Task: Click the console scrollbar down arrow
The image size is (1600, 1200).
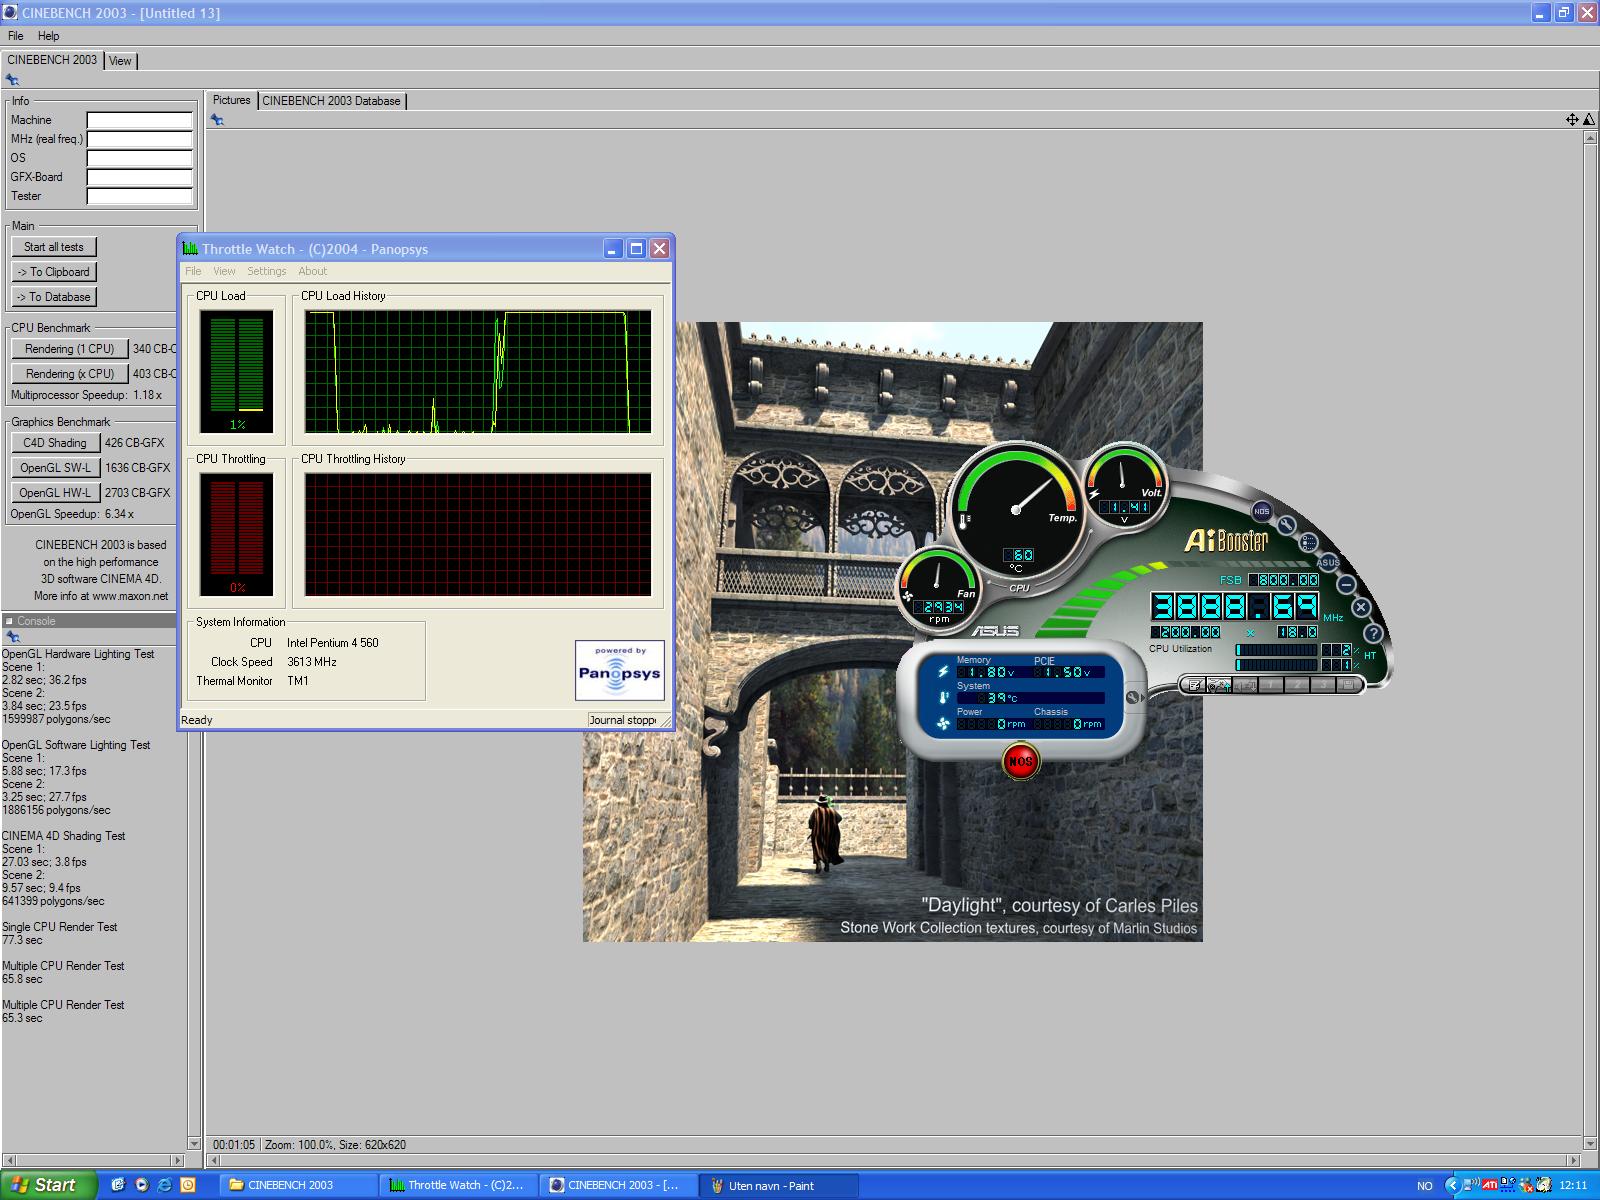Action: [194, 1143]
